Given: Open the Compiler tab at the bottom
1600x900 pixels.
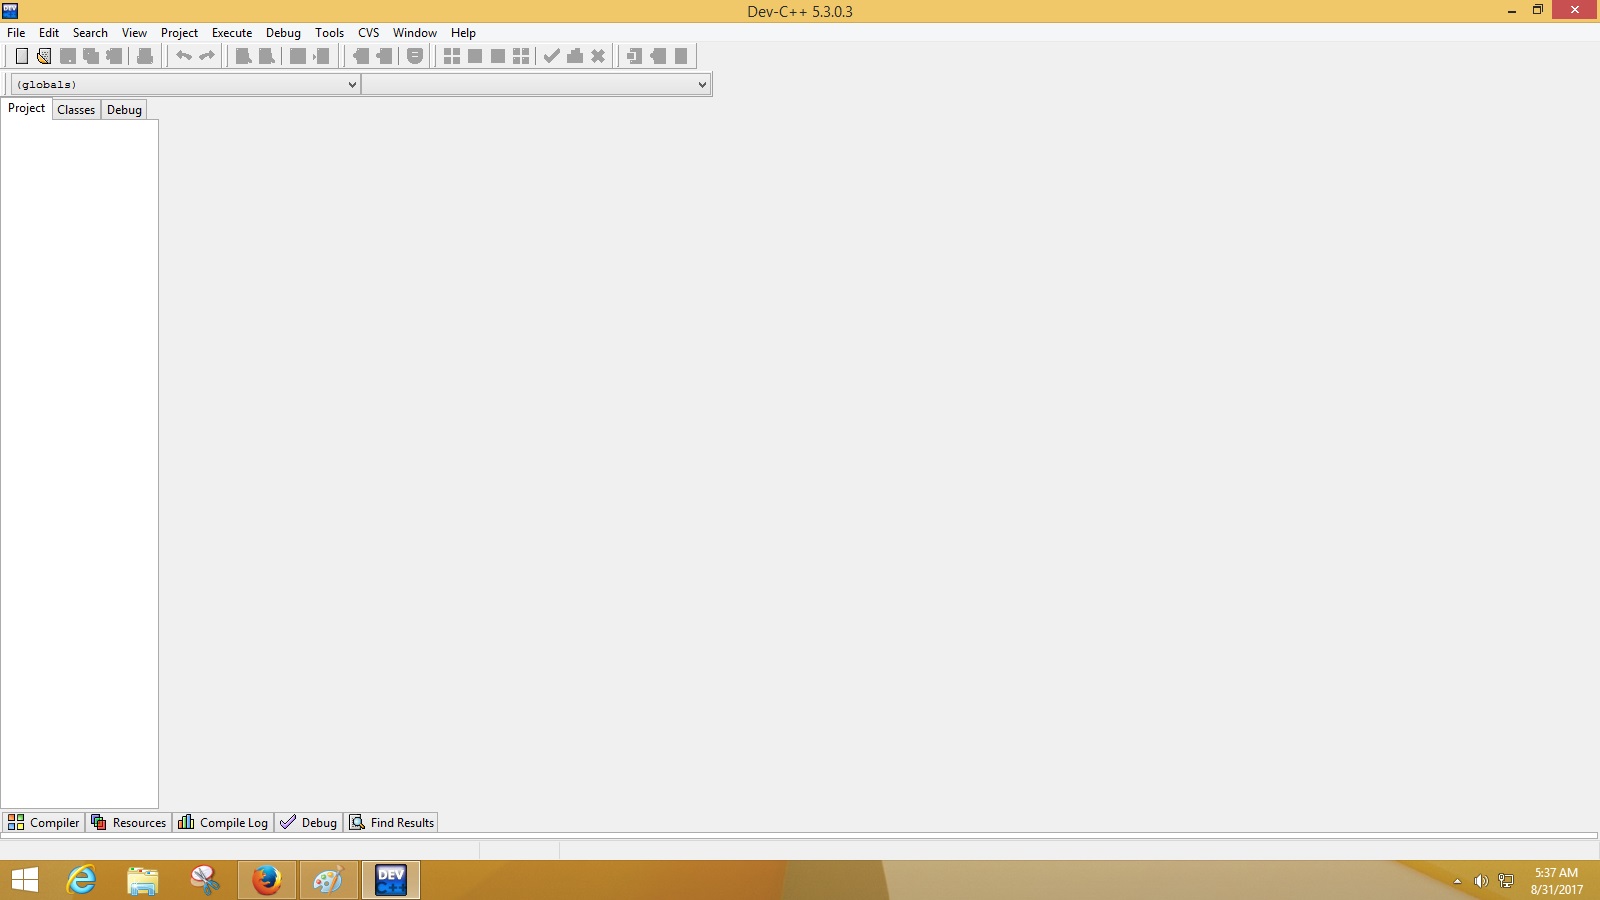Looking at the screenshot, I should [43, 823].
